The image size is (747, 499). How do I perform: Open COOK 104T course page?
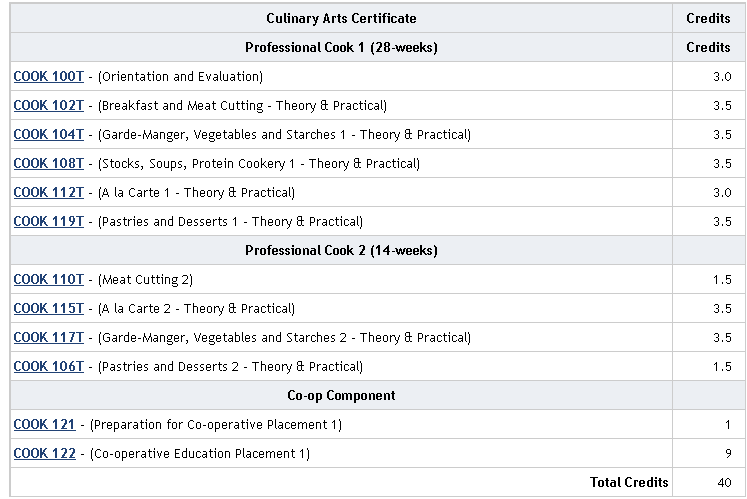pos(48,135)
